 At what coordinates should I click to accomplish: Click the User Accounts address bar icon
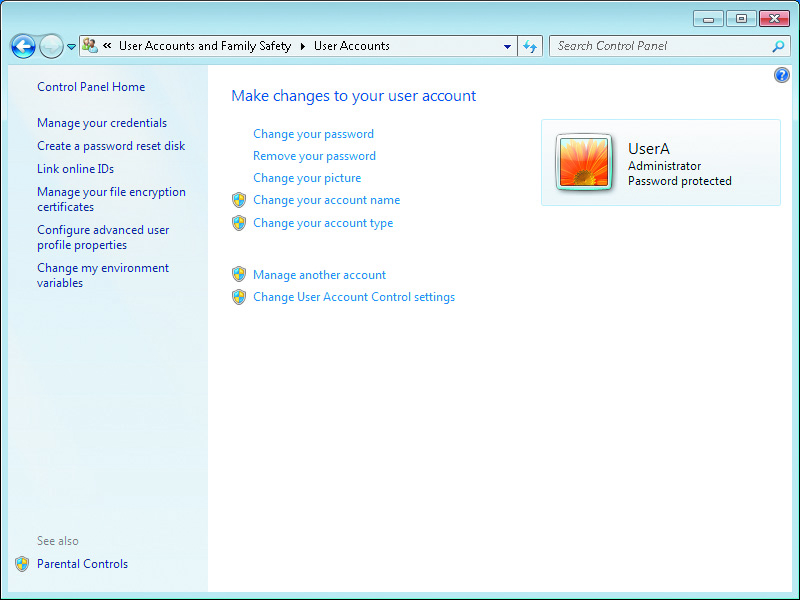coord(90,46)
